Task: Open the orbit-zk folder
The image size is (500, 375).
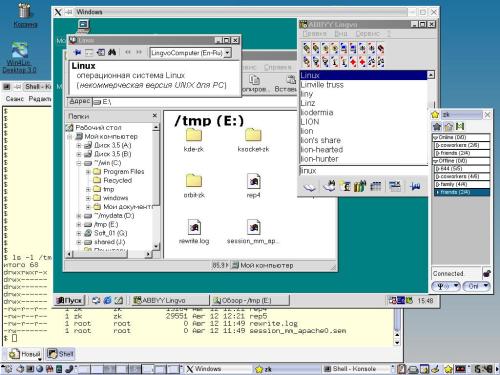Action: click(x=194, y=186)
